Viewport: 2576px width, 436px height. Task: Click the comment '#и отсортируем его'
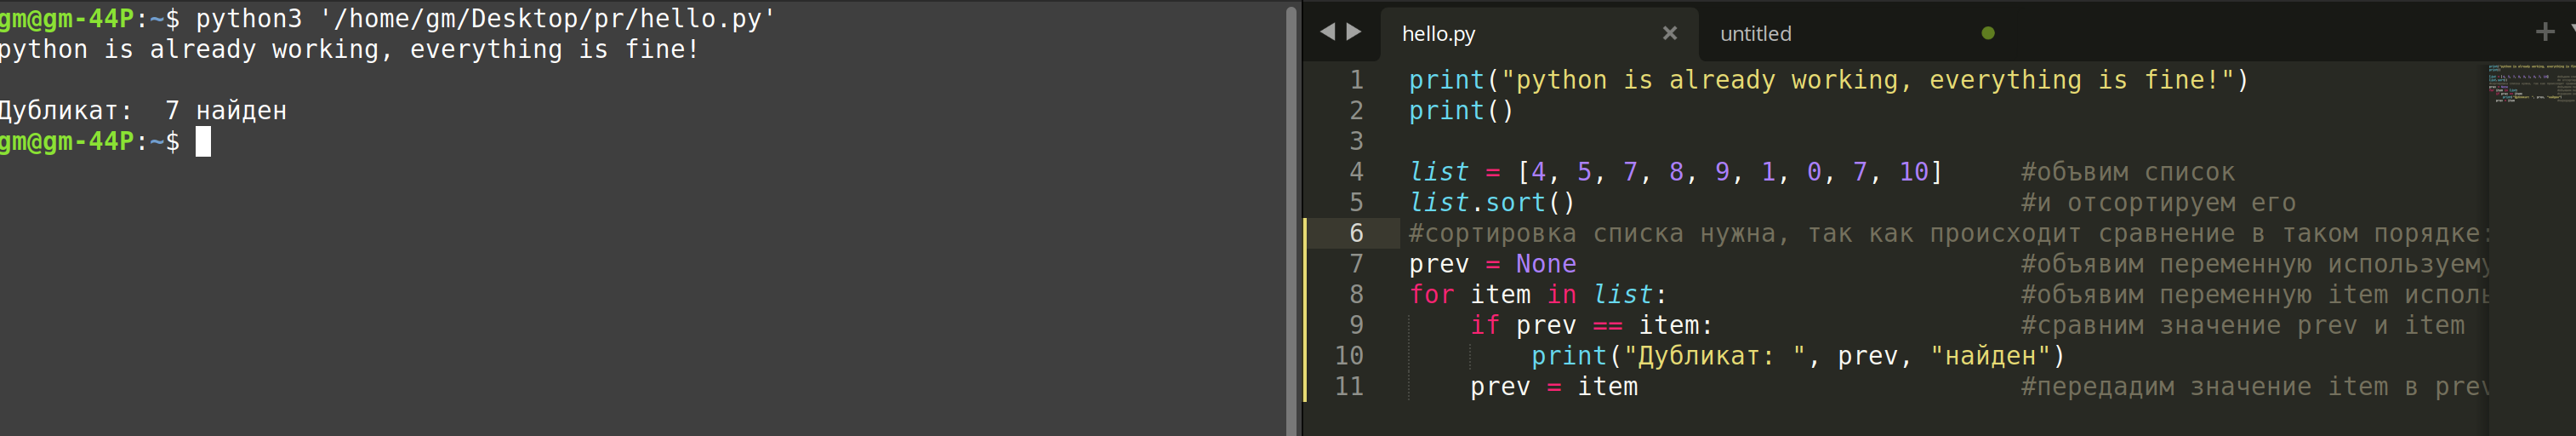click(2158, 203)
